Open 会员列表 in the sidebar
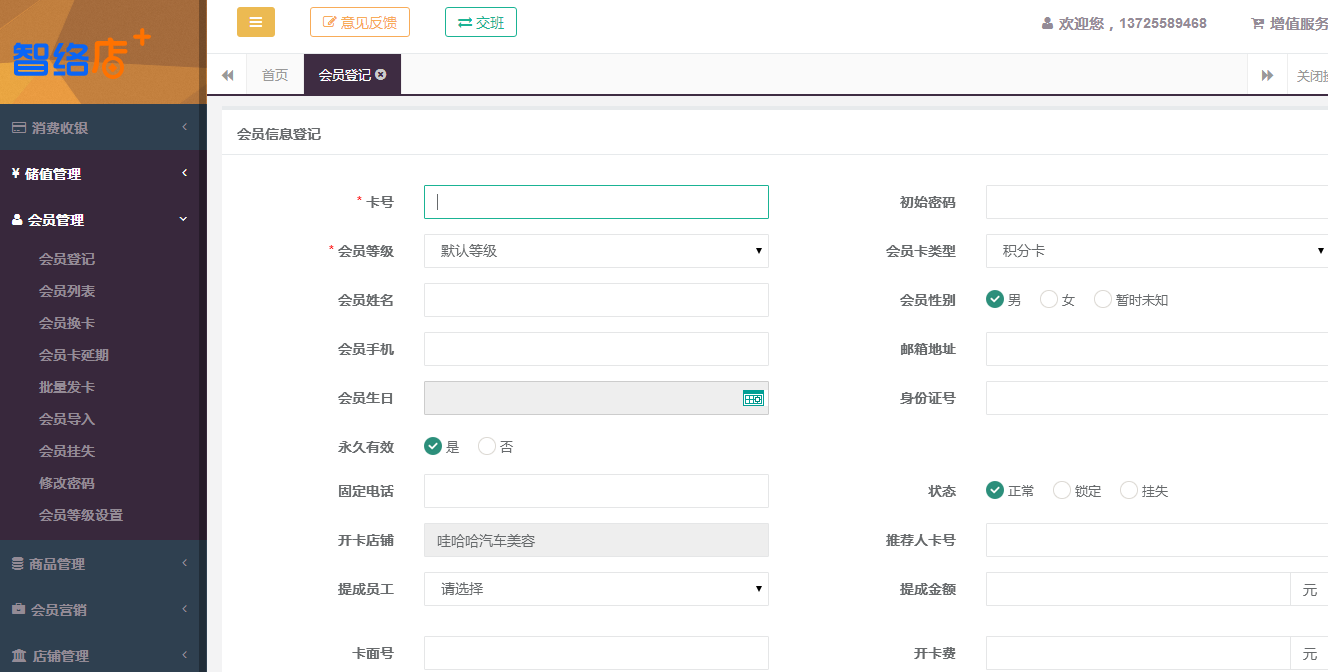1328x672 pixels. (67, 291)
